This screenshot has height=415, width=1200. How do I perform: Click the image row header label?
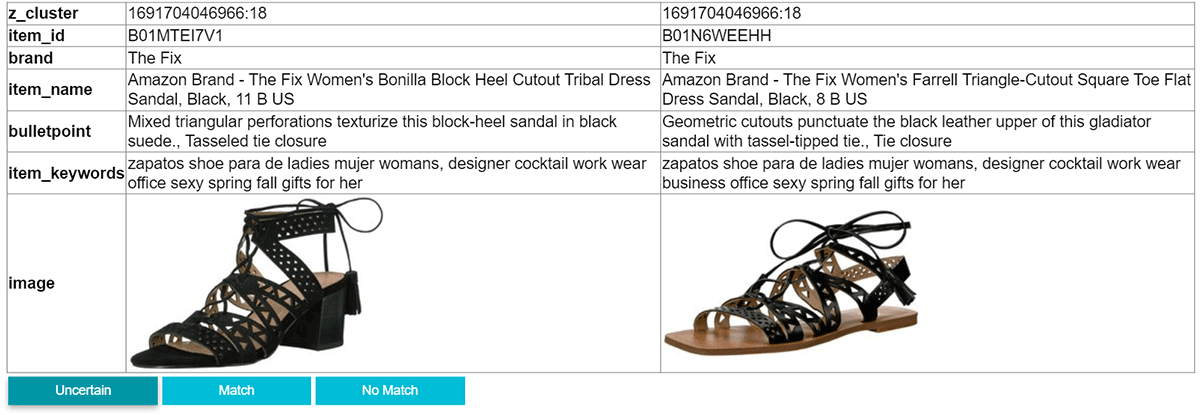[x=31, y=283]
